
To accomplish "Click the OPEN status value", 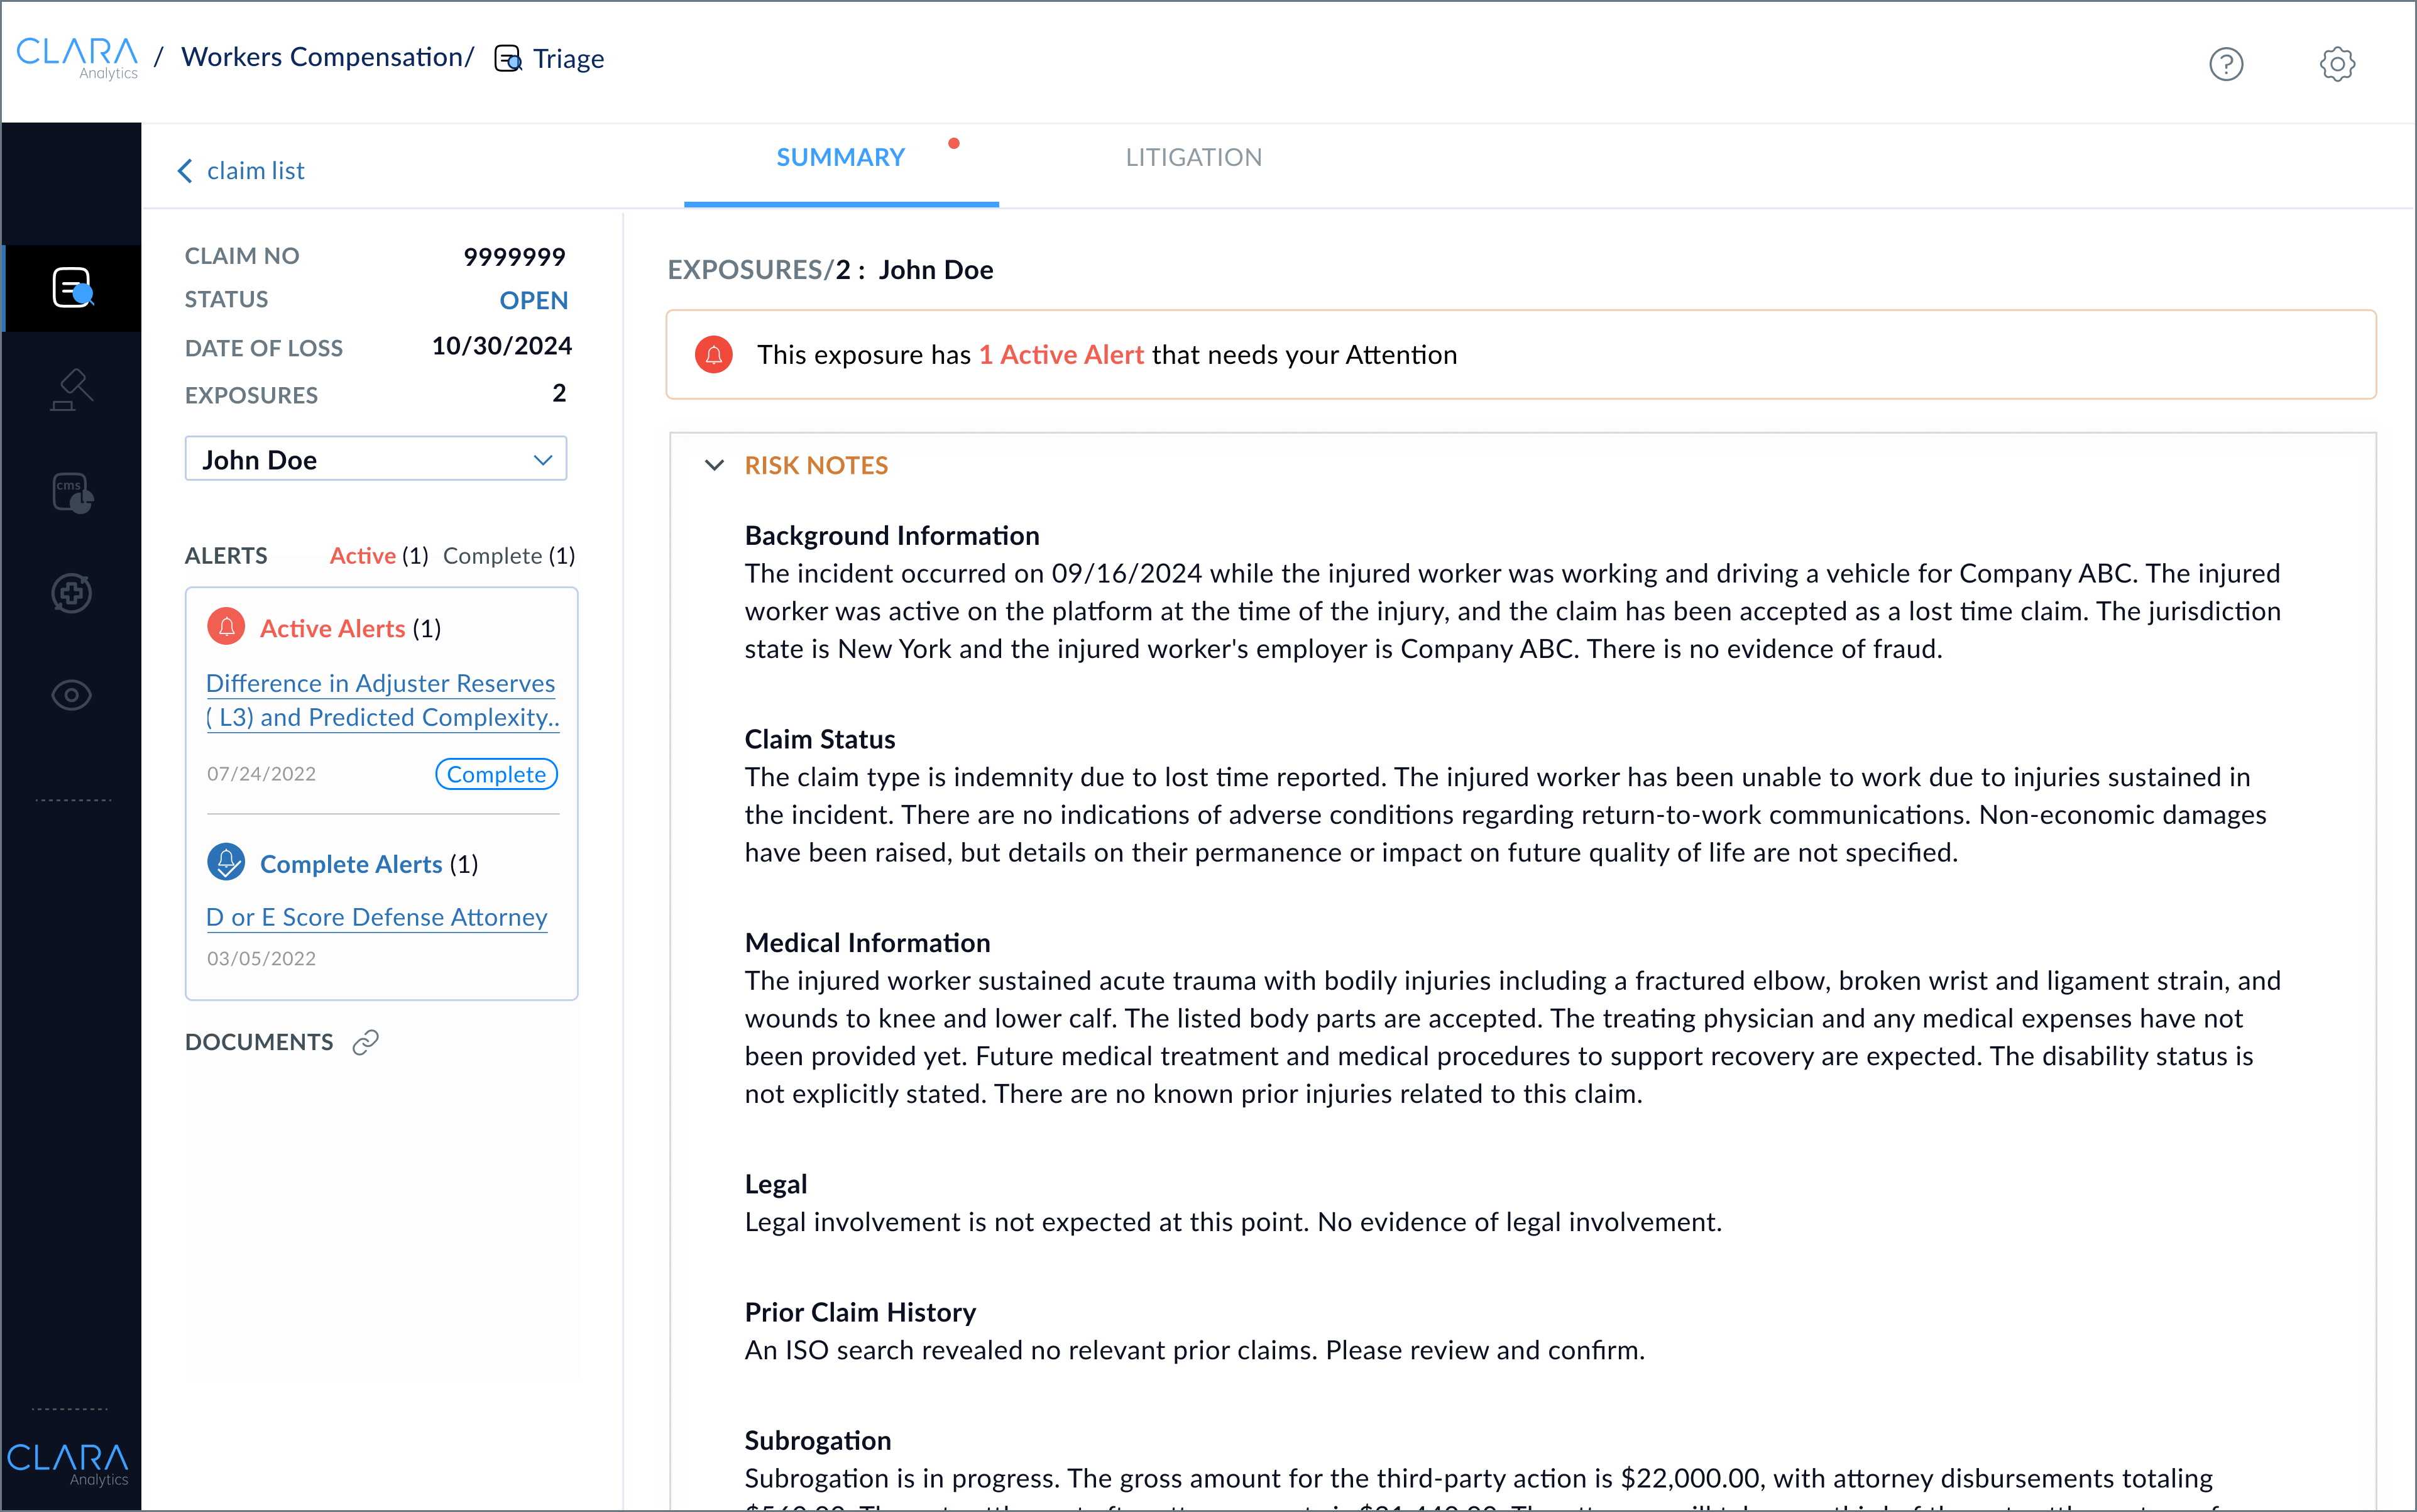I will (x=533, y=300).
